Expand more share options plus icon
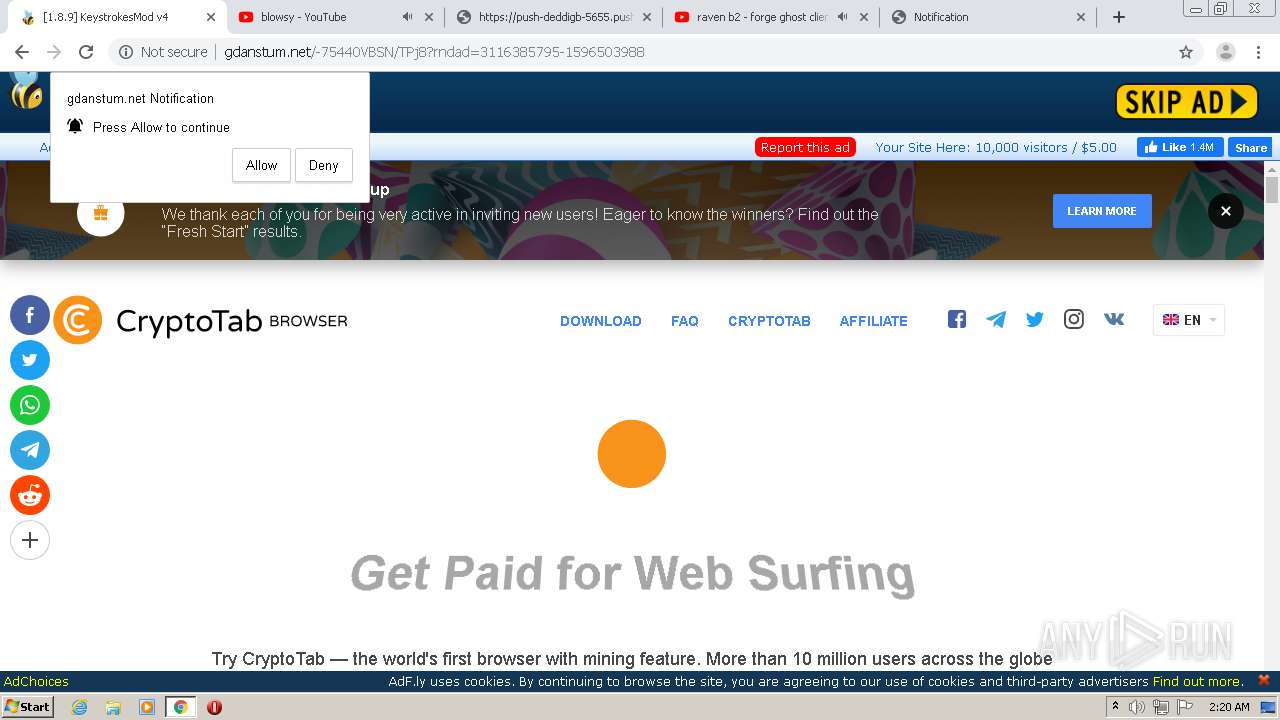Image resolution: width=1280 pixels, height=720 pixels. click(30, 540)
